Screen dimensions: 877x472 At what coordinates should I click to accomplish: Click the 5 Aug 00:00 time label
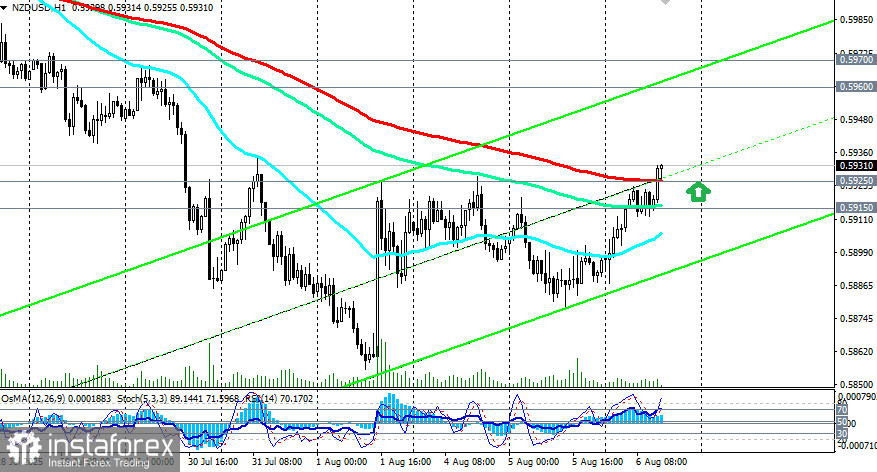point(534,462)
